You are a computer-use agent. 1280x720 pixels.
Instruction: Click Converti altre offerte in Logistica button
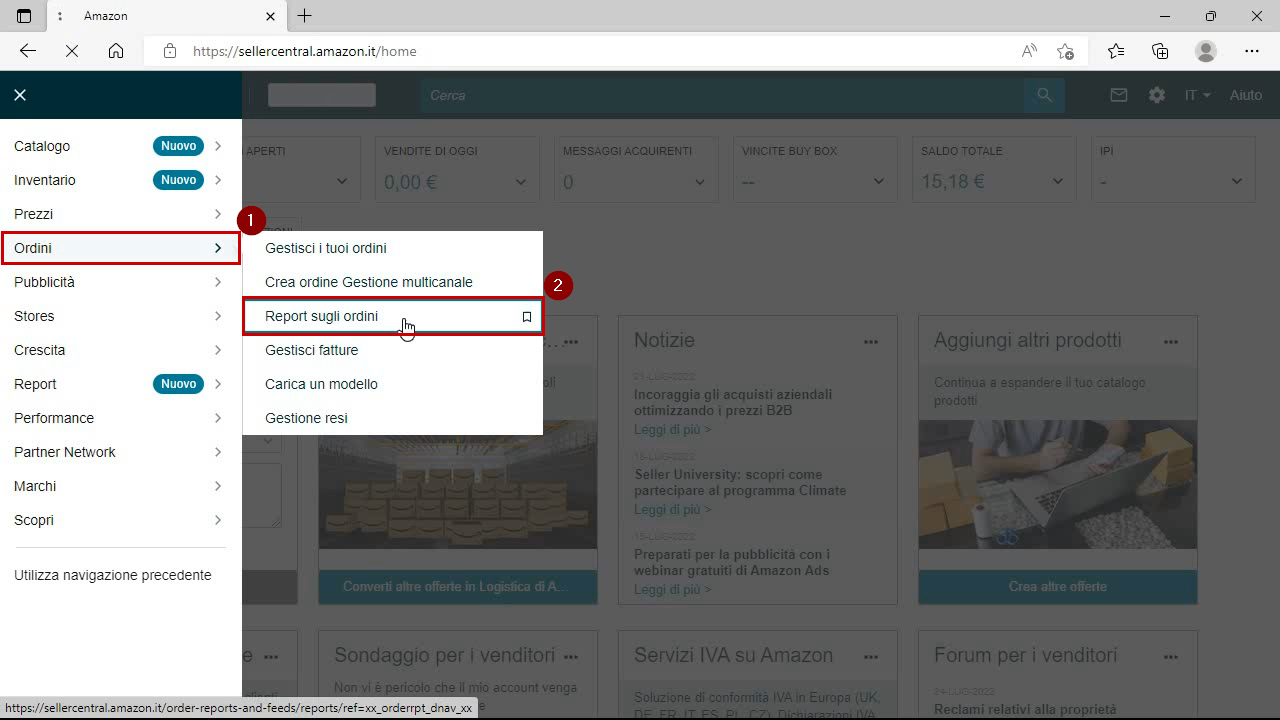[x=458, y=587]
